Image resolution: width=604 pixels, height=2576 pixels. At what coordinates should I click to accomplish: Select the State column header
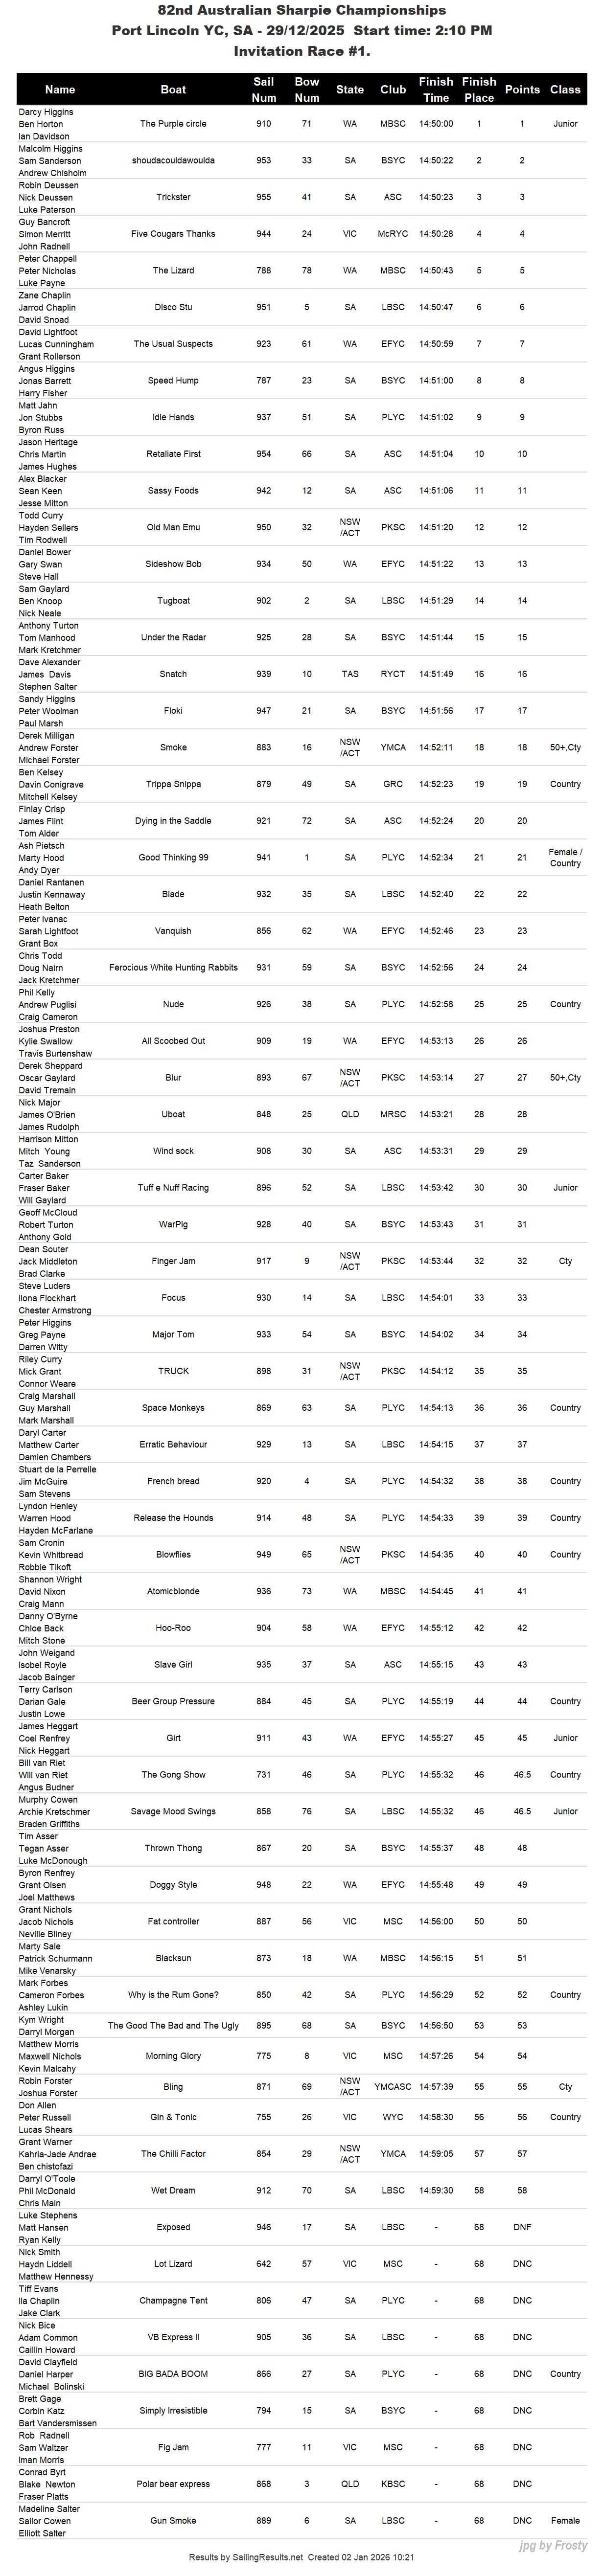pos(350,89)
